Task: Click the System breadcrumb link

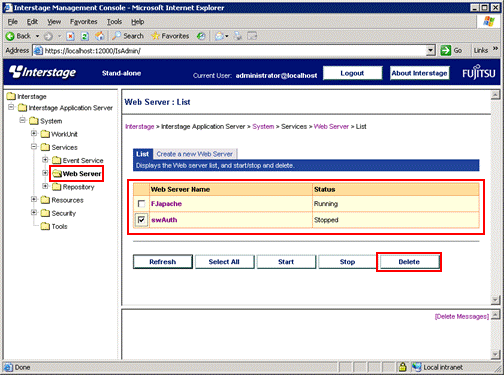Action: click(263, 127)
